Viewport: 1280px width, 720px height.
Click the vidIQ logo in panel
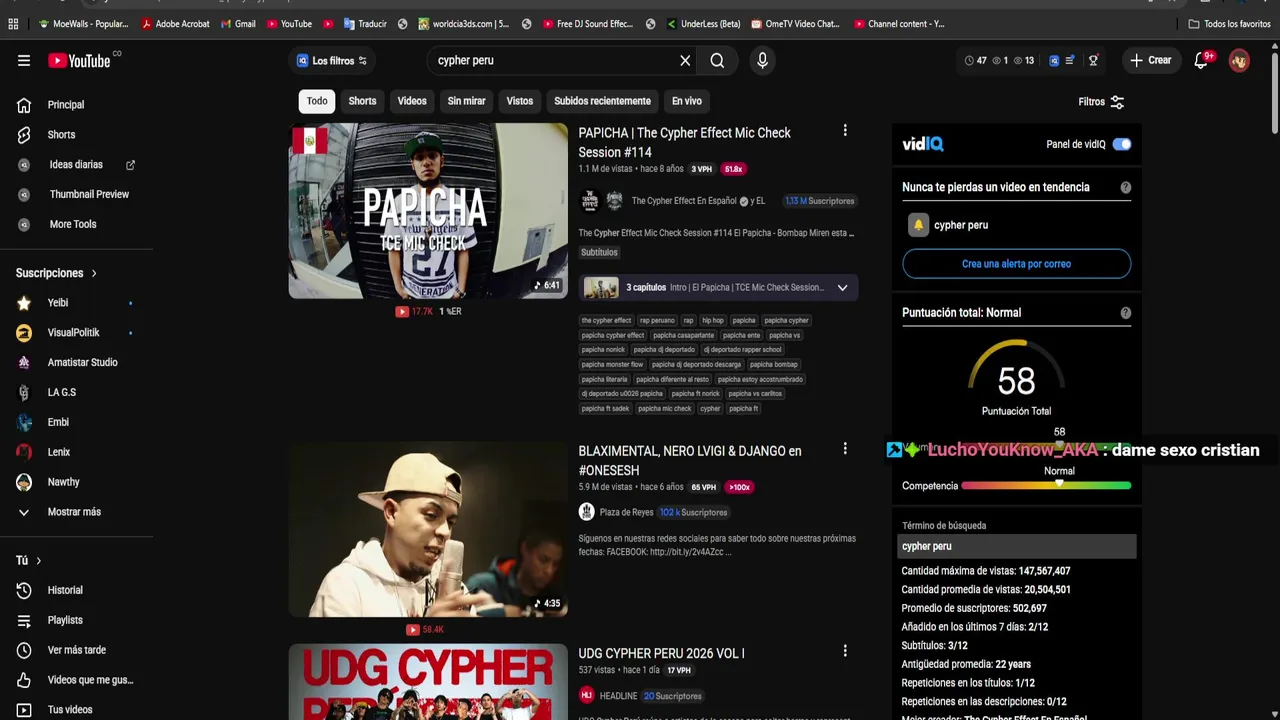(x=922, y=144)
